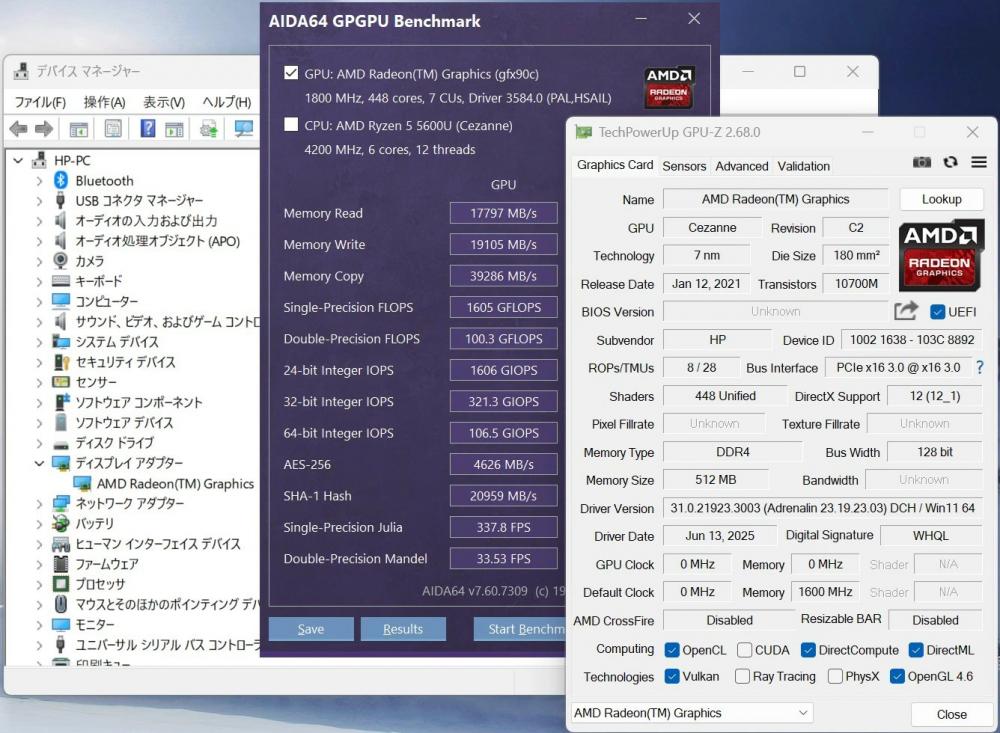The width and height of the screenshot is (1000, 733).
Task: Click the BIOS export share icon in GPU-Z
Action: (x=906, y=311)
